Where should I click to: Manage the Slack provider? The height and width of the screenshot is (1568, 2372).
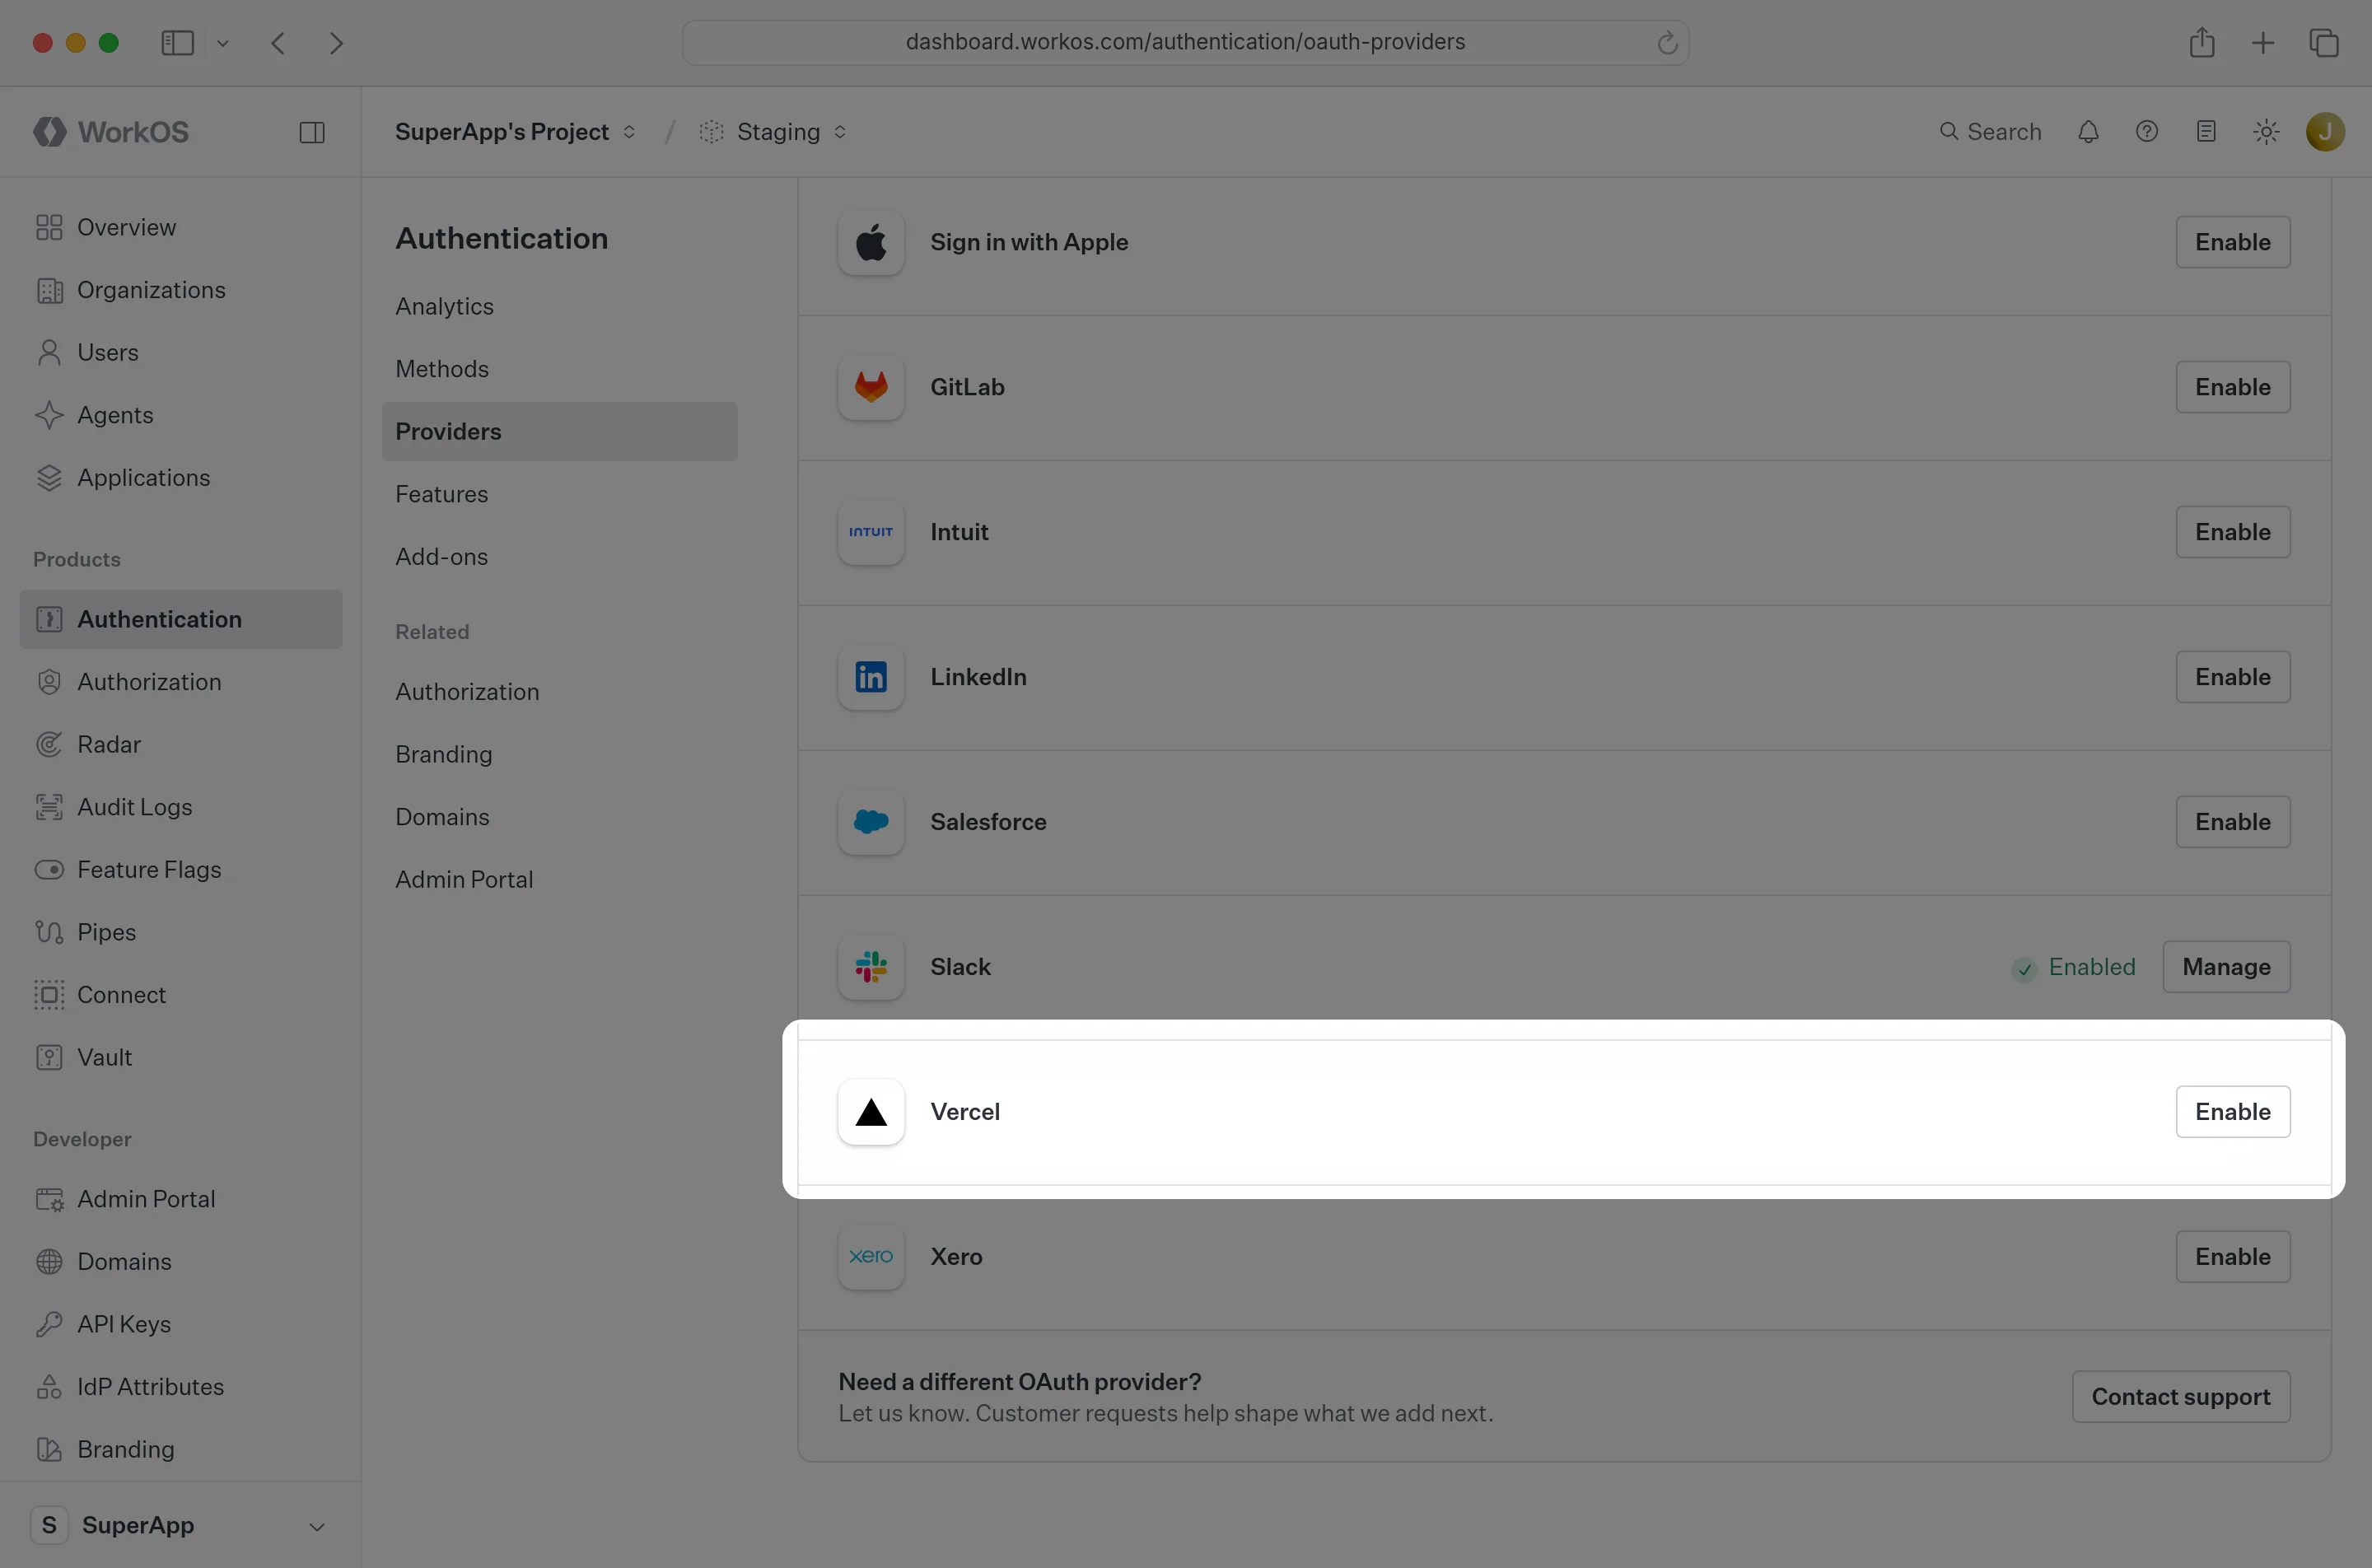click(2226, 967)
